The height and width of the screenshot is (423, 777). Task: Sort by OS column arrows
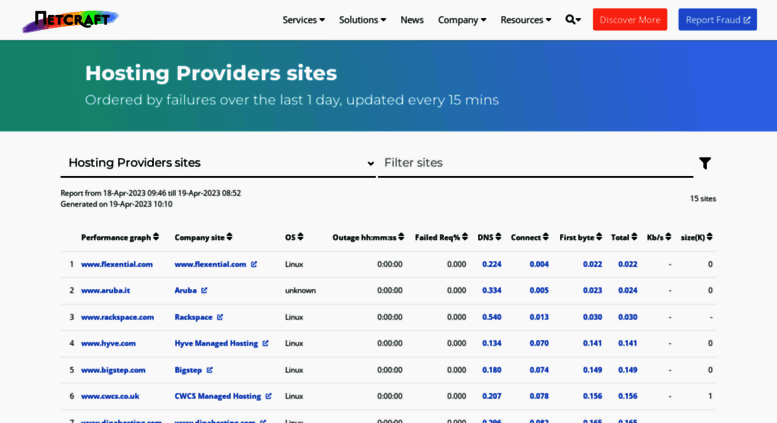(x=300, y=237)
